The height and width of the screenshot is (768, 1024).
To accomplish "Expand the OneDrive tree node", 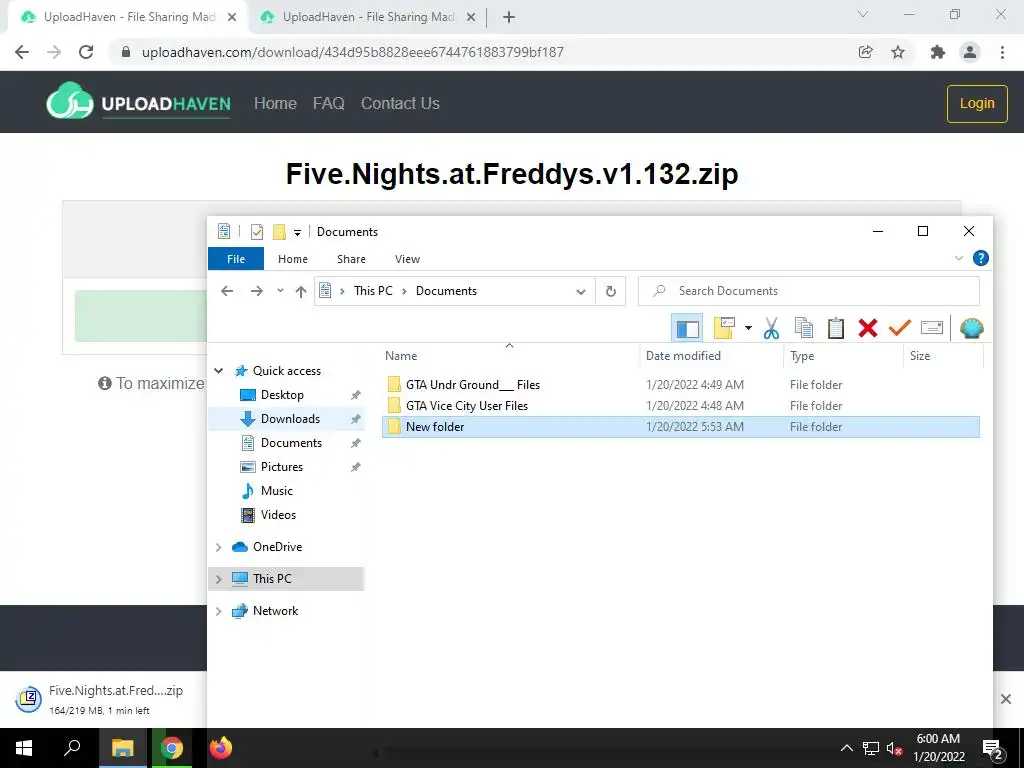I will [x=219, y=547].
